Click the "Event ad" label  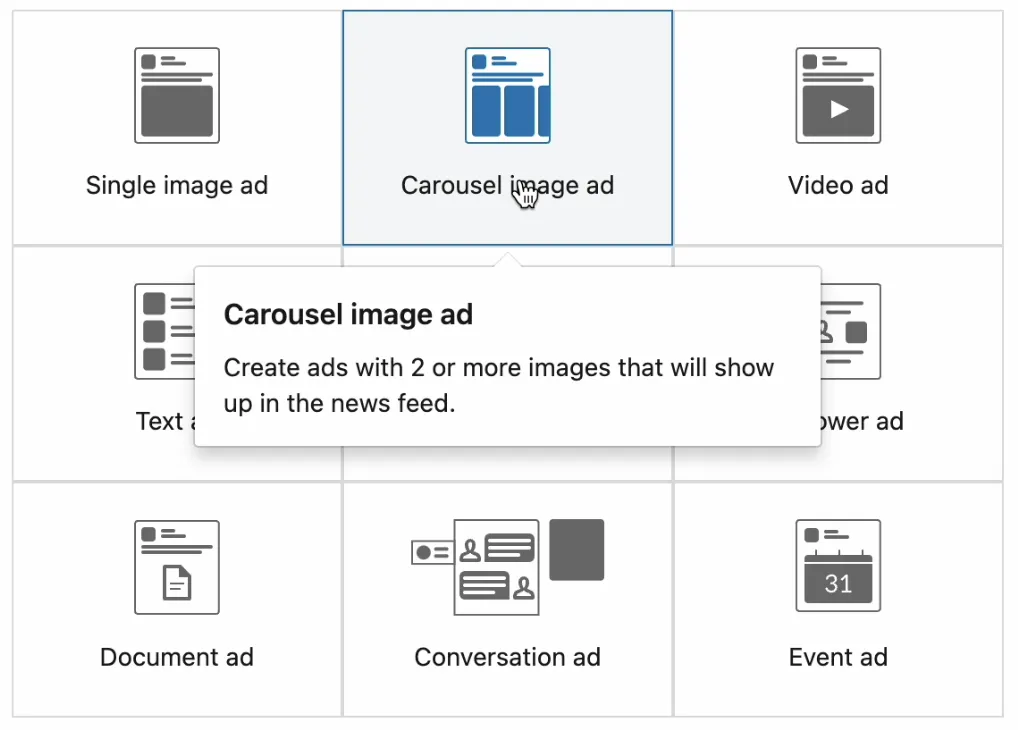pos(838,657)
